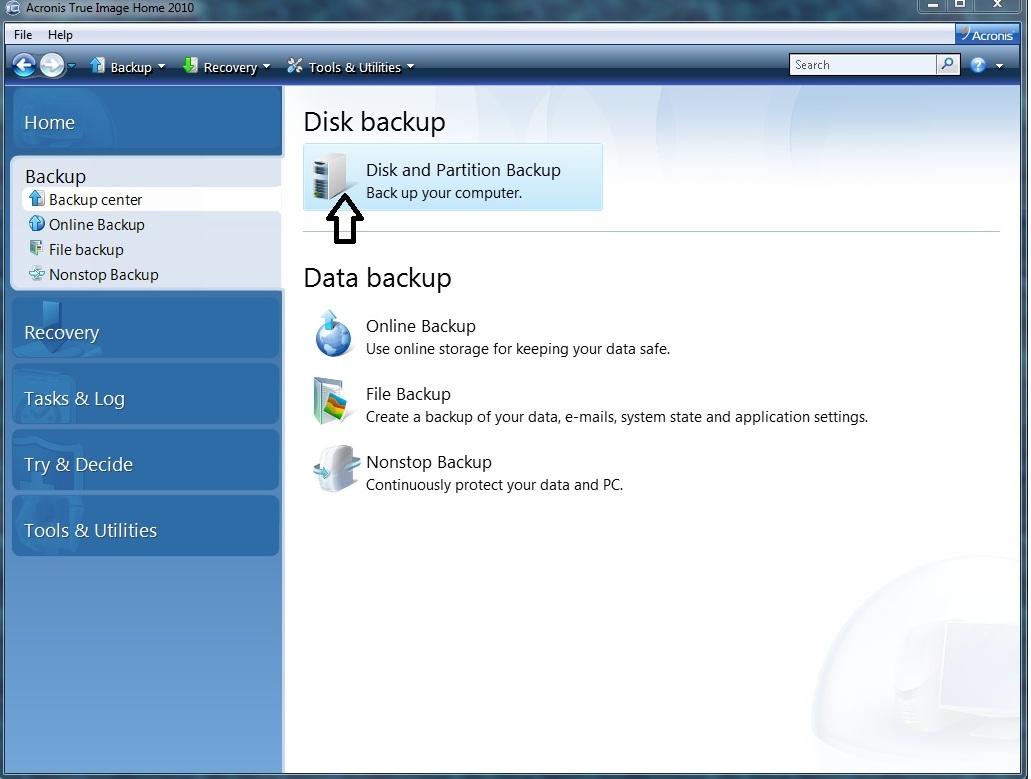Open the Help menu
The width and height of the screenshot is (1031, 779).
pyautogui.click(x=60, y=35)
